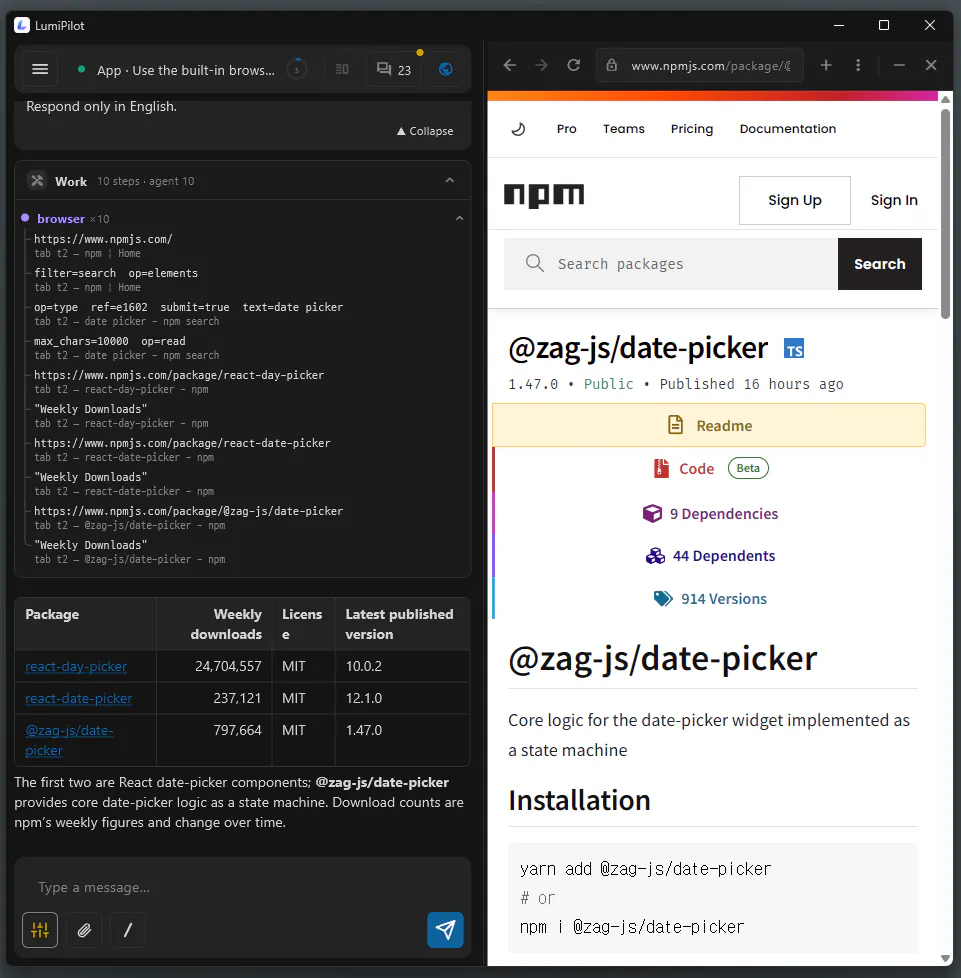Open npm Documentation link
Screen dimensions: 961x978
788,129
